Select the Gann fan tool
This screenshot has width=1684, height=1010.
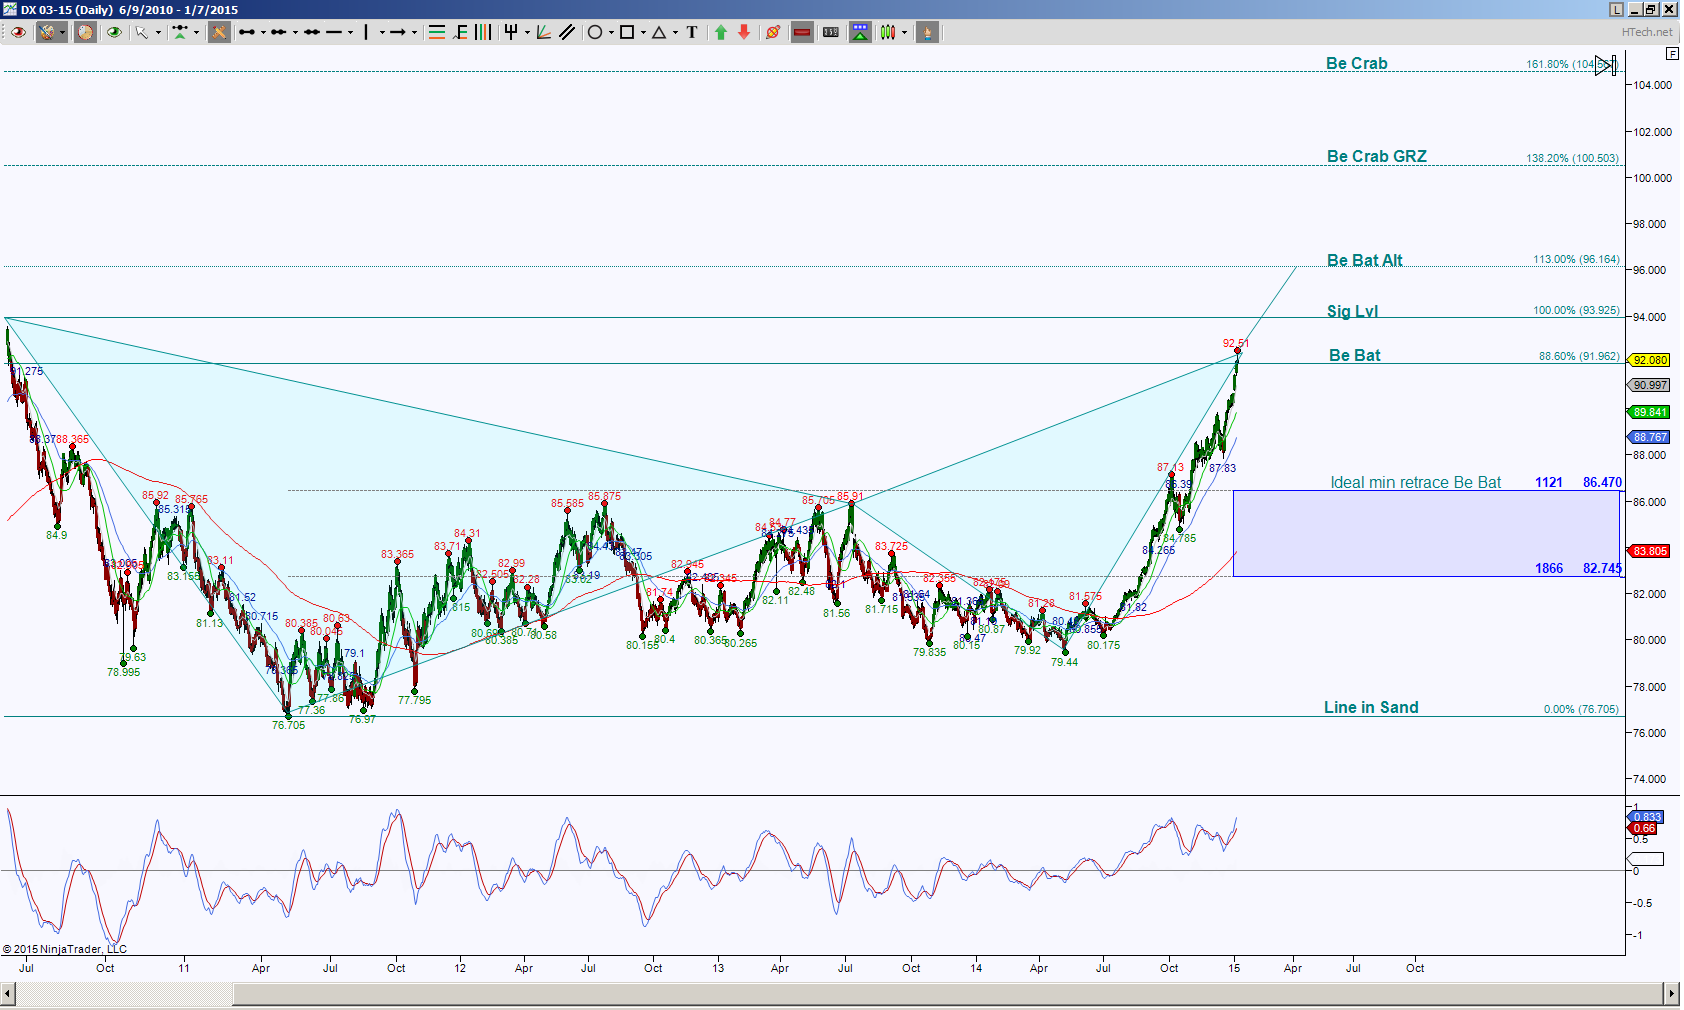(544, 32)
